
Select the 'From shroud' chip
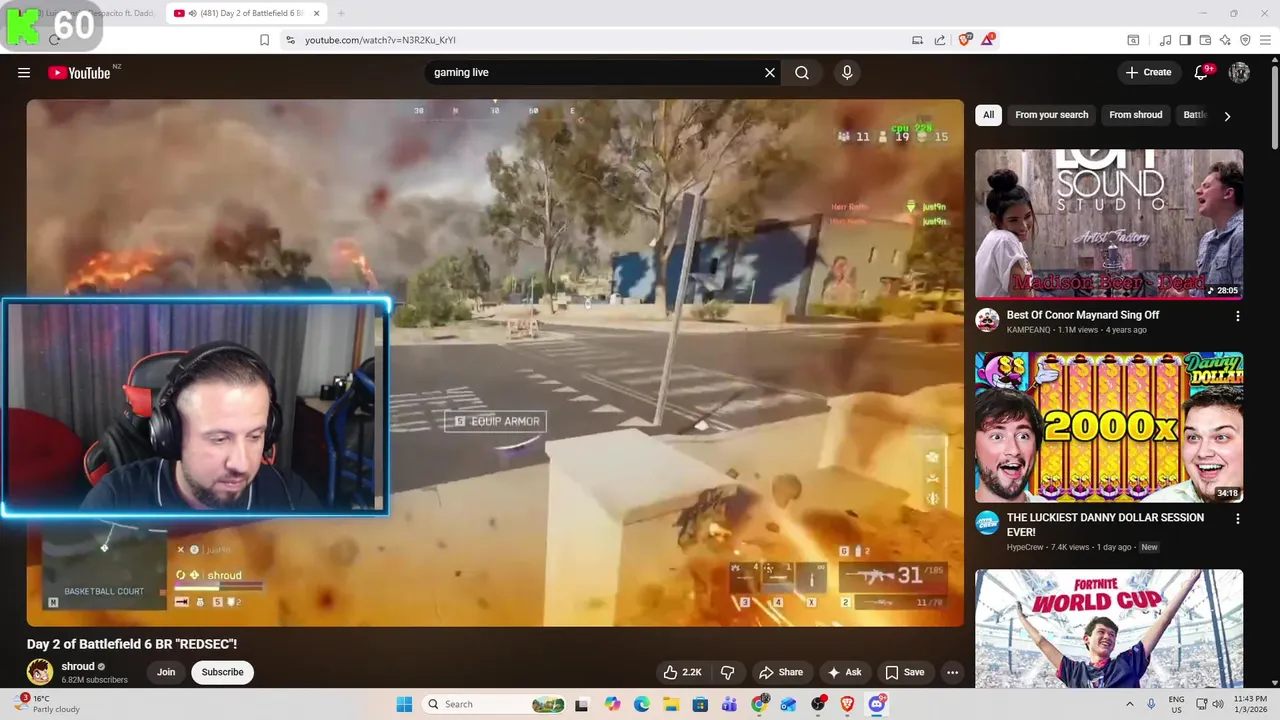(1136, 115)
